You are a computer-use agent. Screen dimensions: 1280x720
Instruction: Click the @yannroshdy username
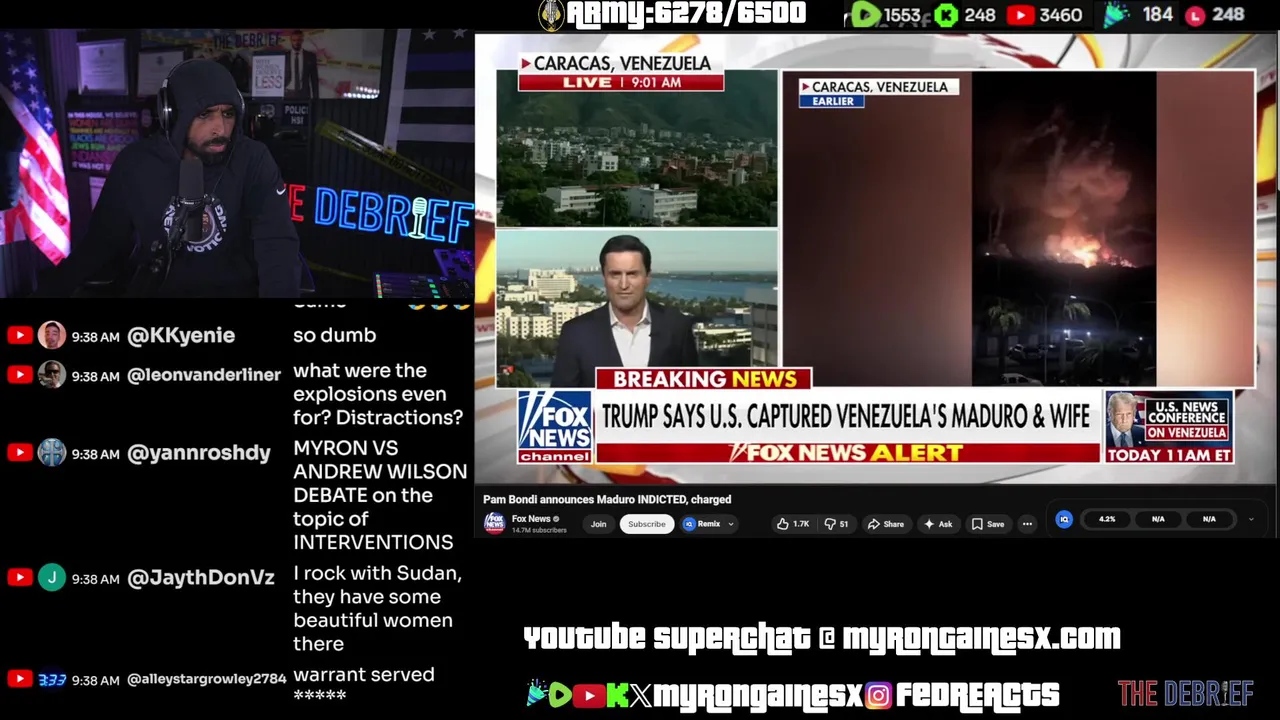tap(199, 453)
